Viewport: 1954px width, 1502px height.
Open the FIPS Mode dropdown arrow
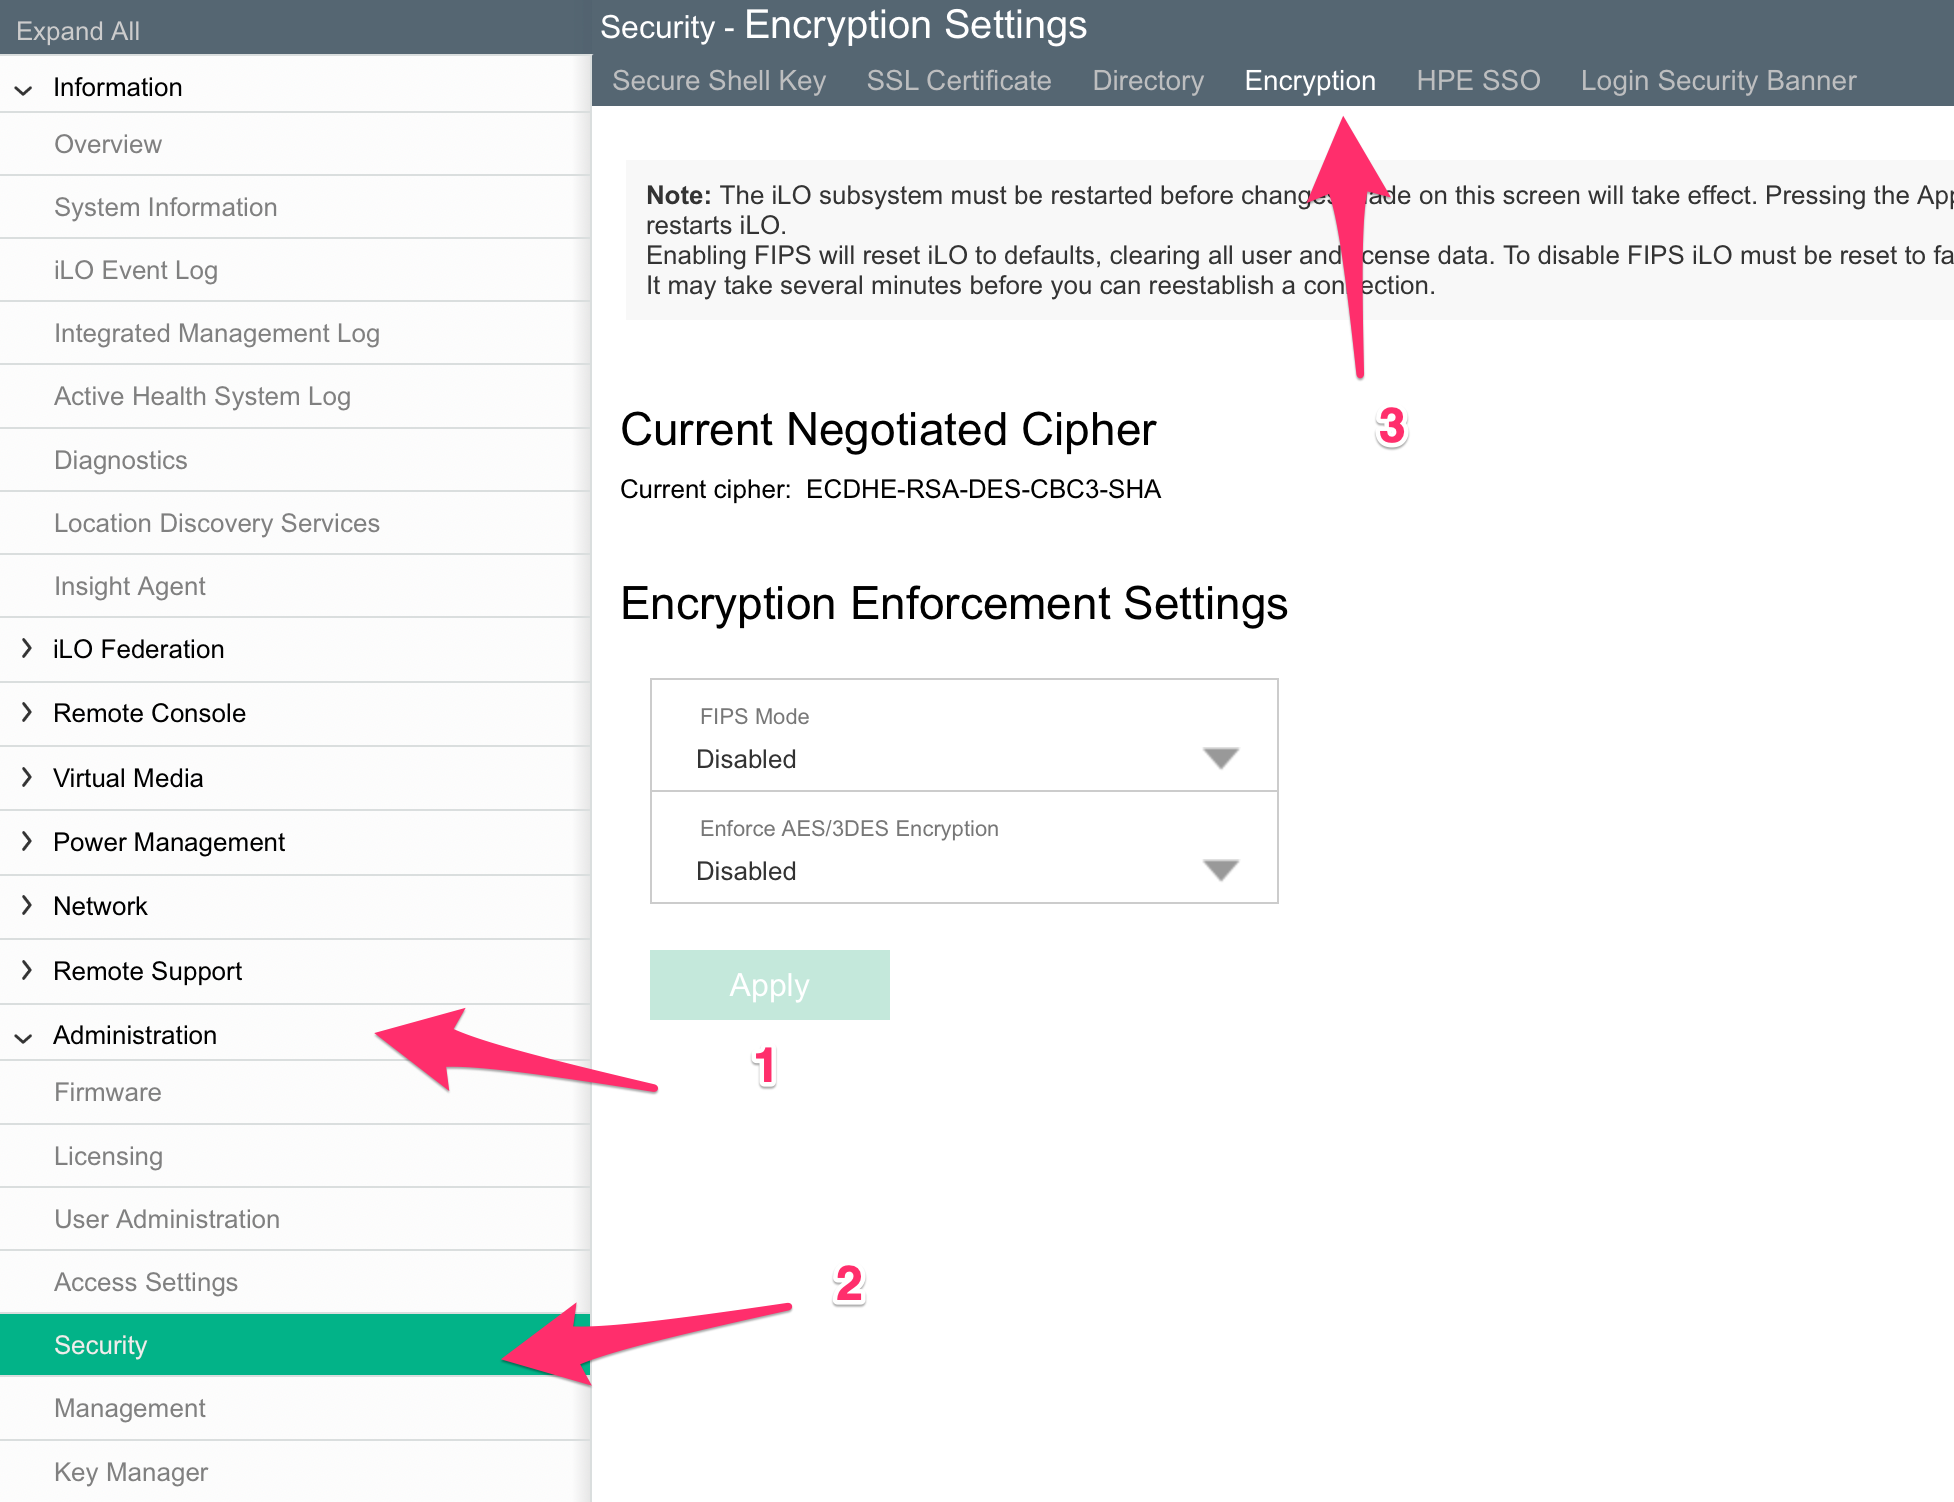click(x=1221, y=758)
